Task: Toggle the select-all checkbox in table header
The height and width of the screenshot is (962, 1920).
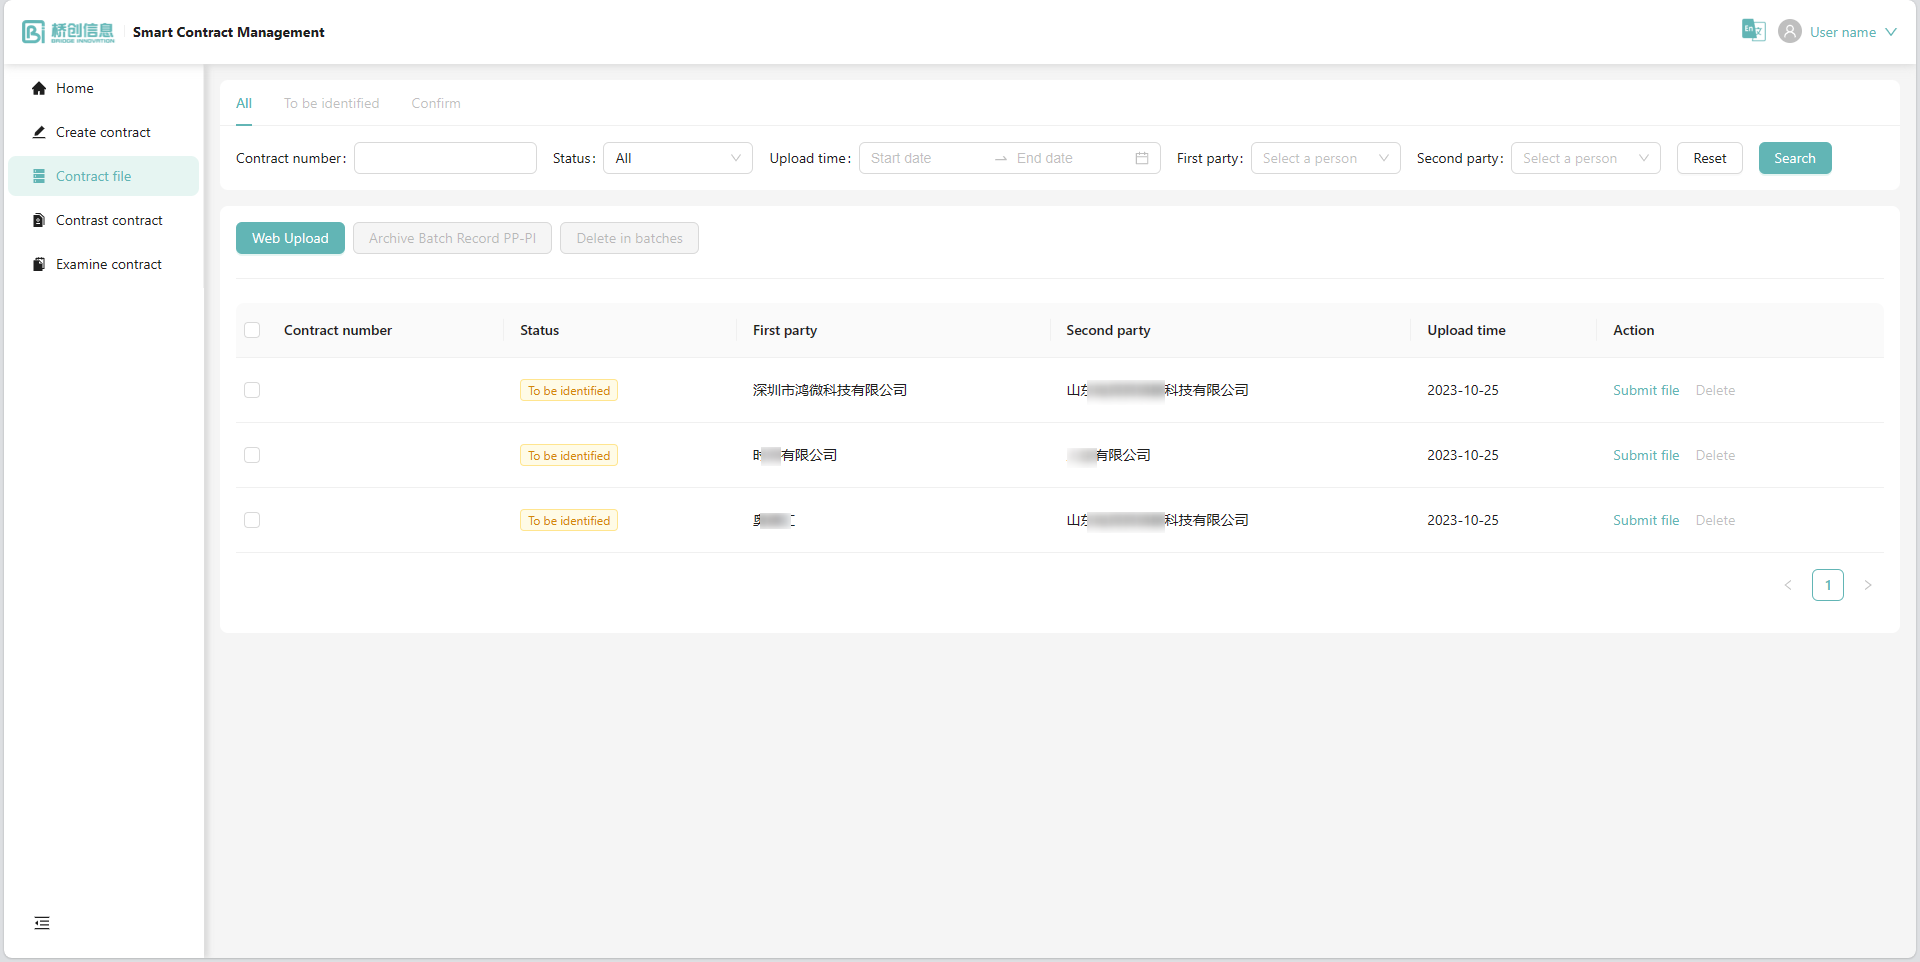Action: (252, 330)
